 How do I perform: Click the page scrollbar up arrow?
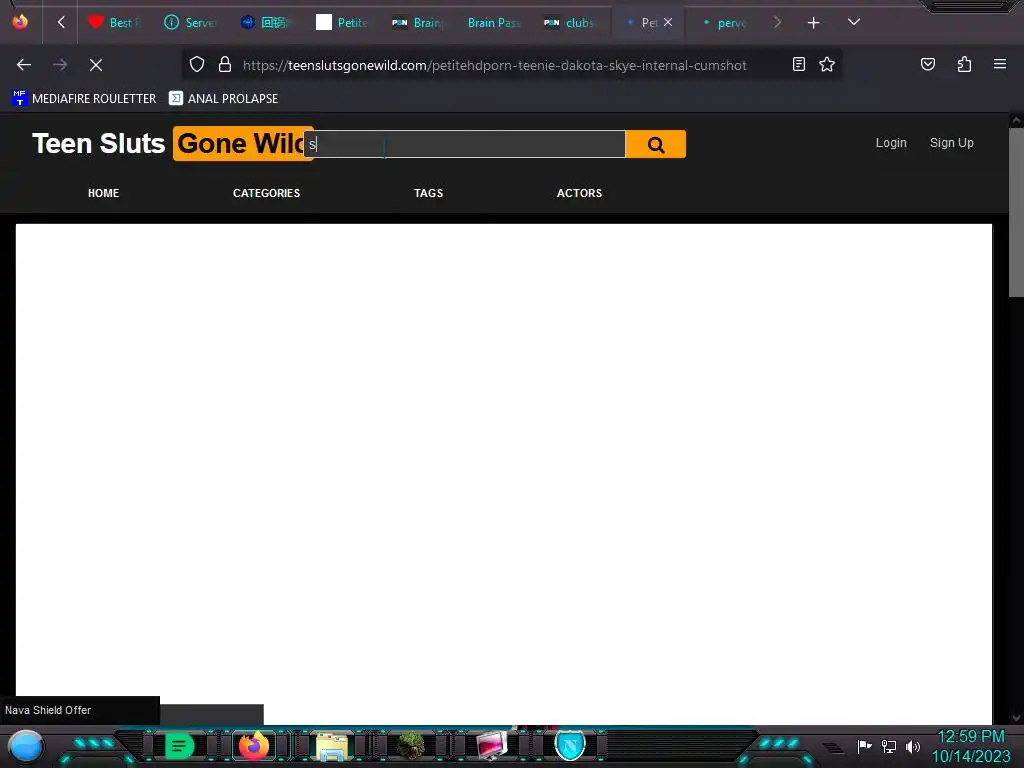[x=1016, y=120]
